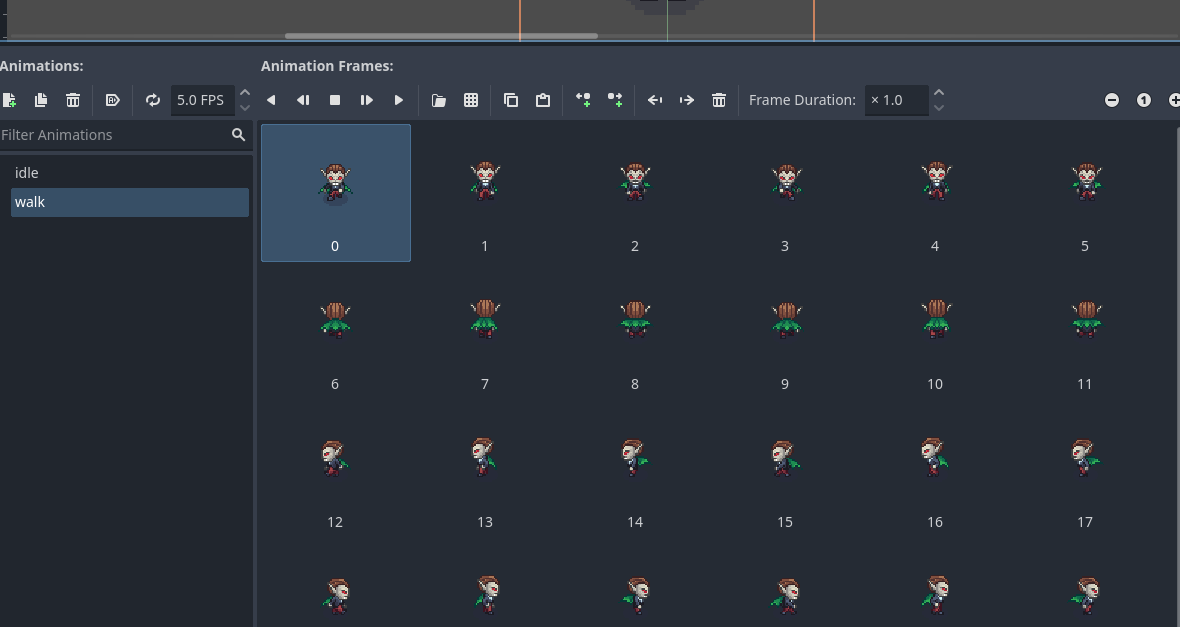Delete the selected animation
The width and height of the screenshot is (1180, 627).
click(x=73, y=100)
